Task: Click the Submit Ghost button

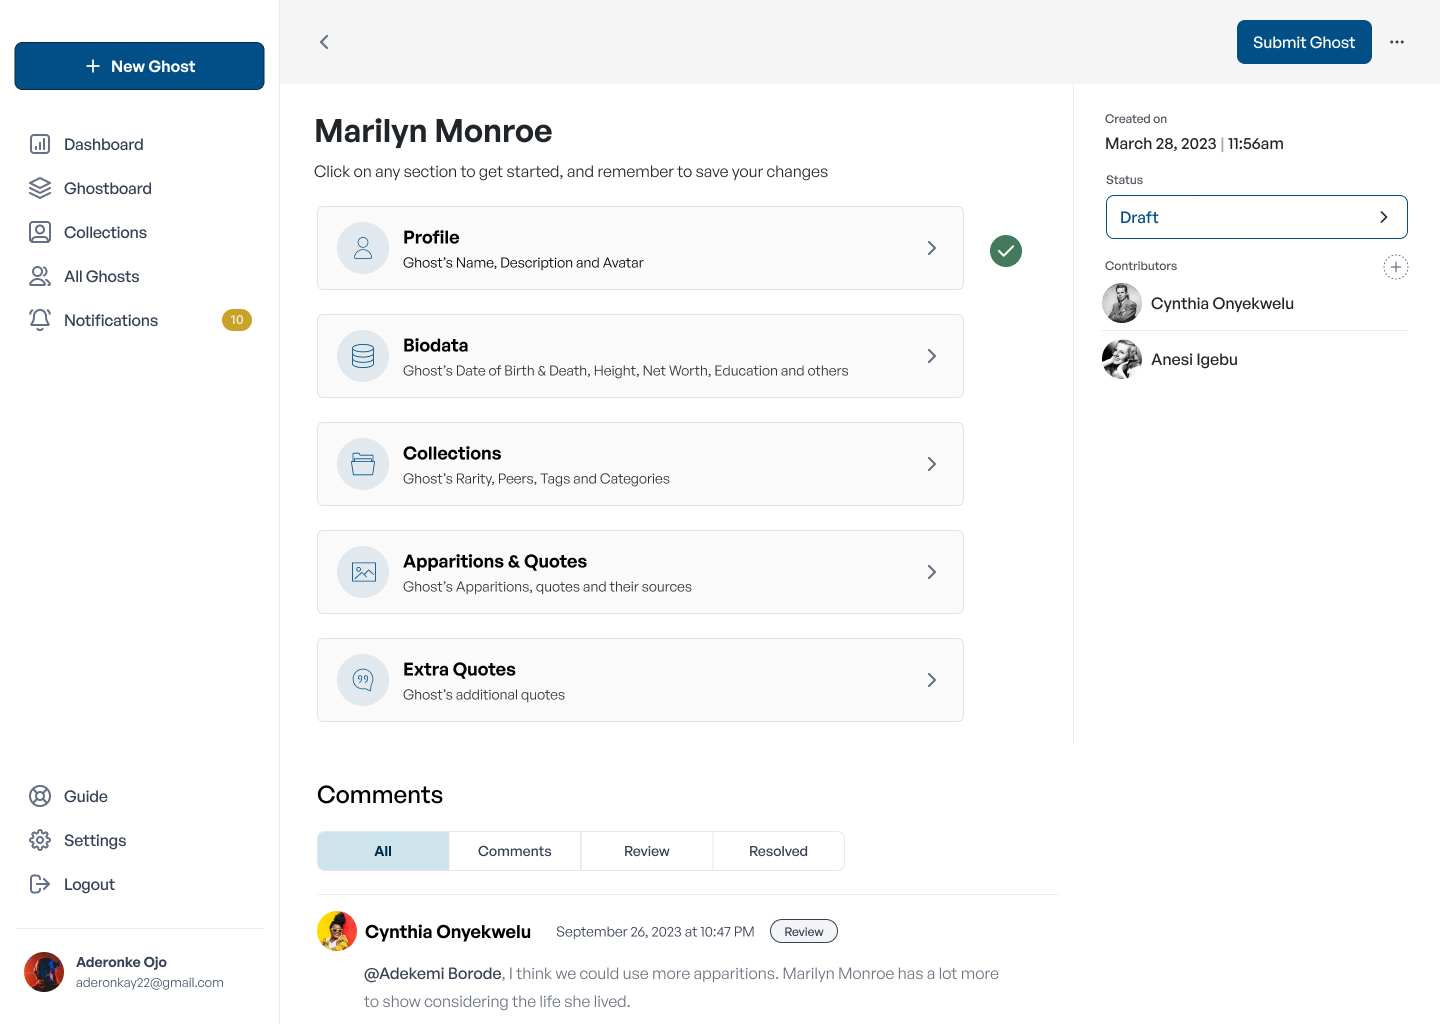Action: point(1304,42)
